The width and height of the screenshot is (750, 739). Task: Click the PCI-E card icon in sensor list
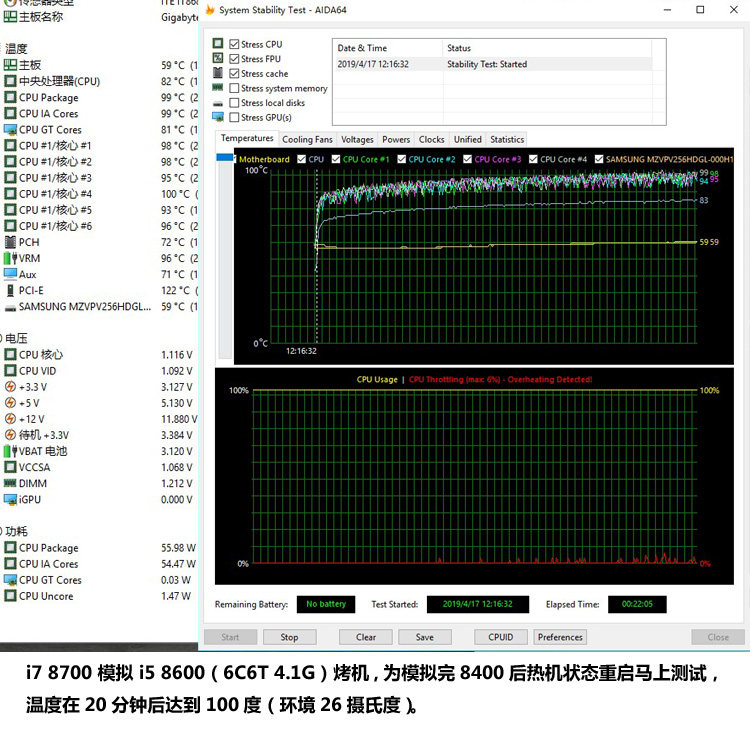coord(10,290)
